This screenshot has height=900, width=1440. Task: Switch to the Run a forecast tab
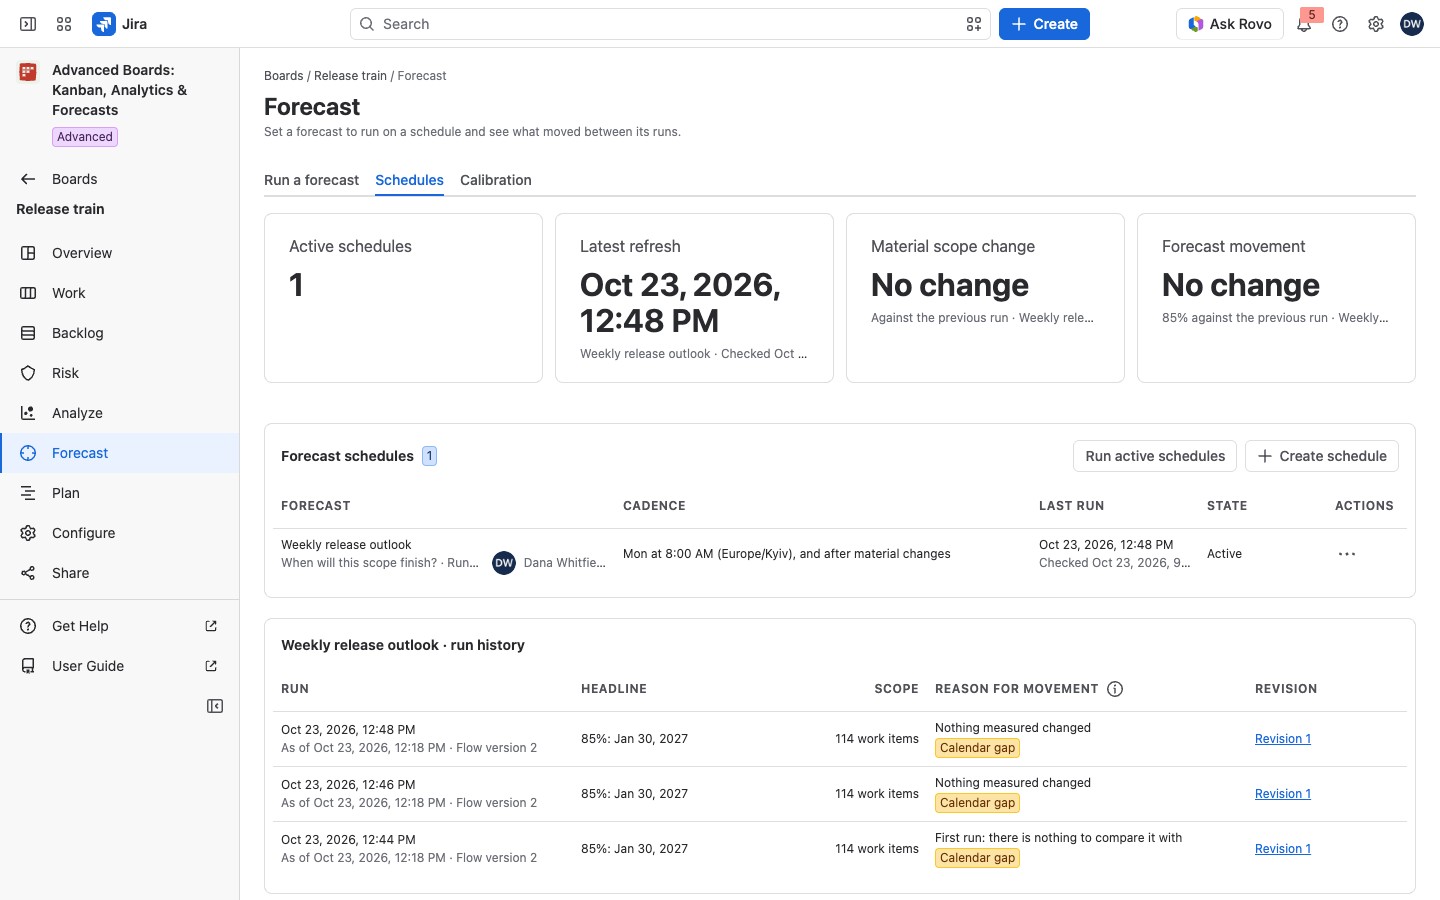coord(311,180)
